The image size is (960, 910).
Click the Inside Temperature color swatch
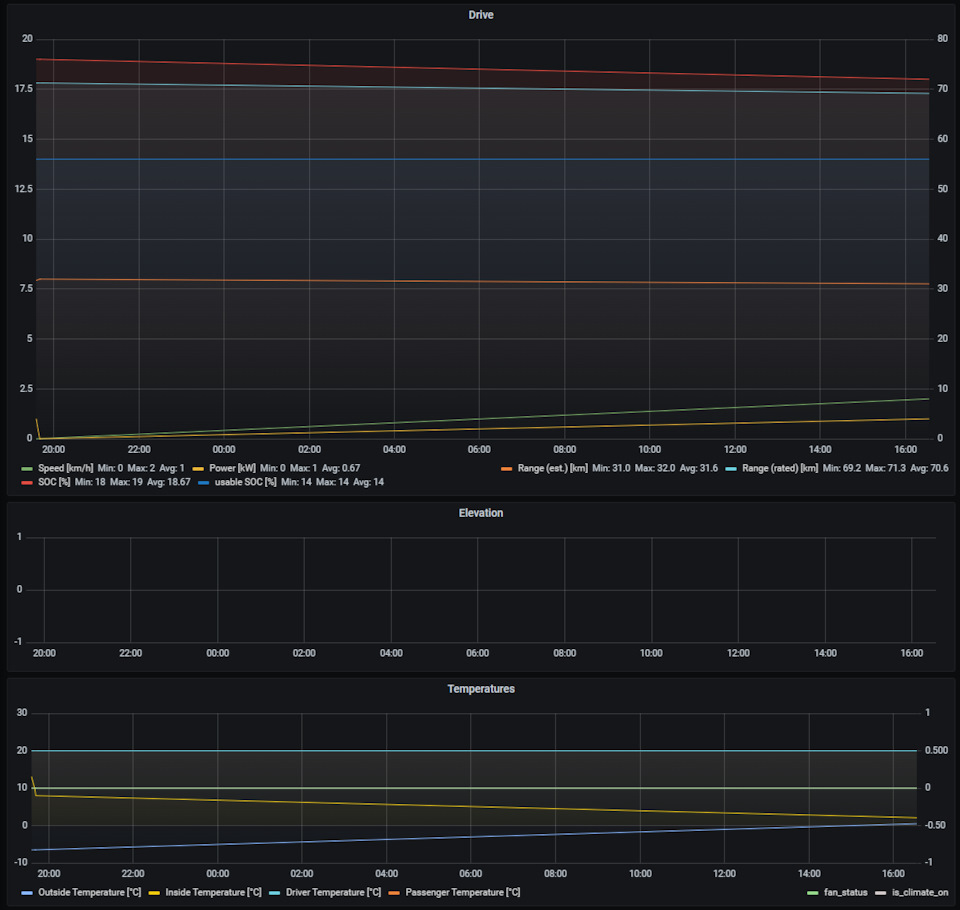[154, 893]
